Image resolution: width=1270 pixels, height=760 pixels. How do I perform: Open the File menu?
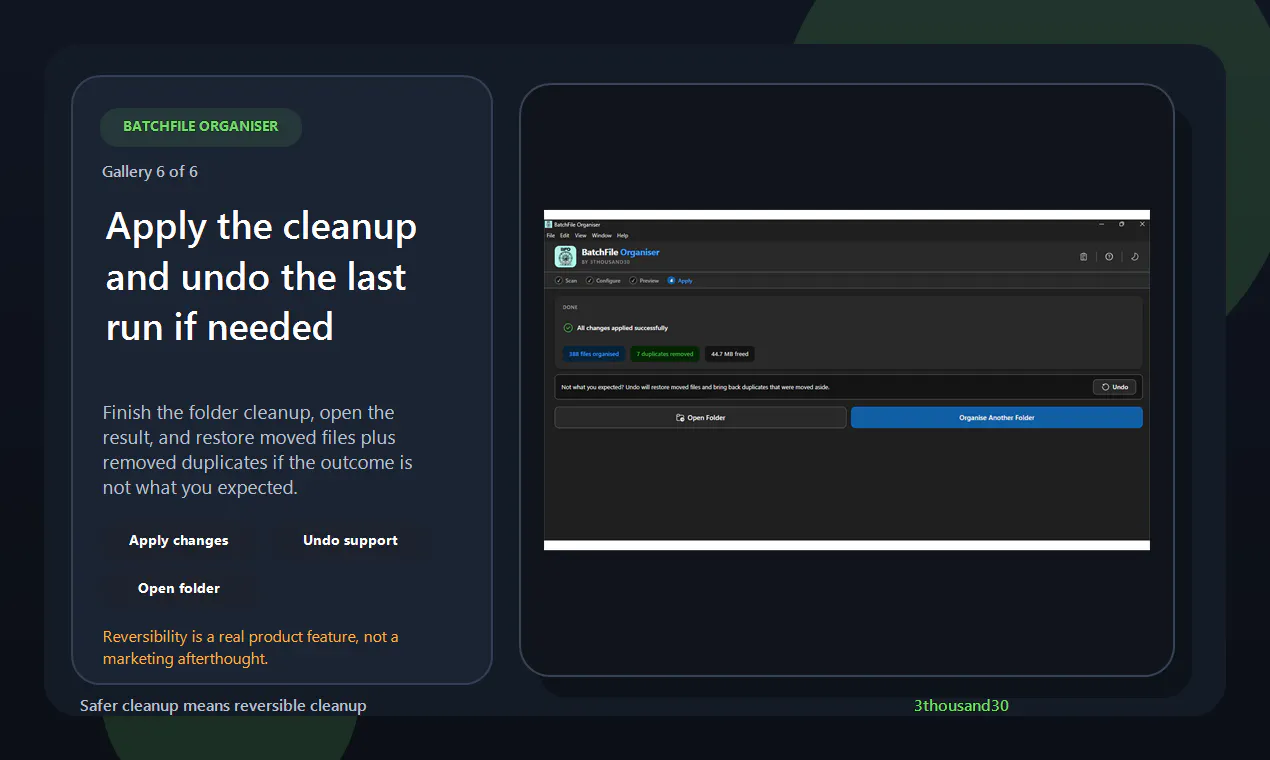[x=551, y=236]
